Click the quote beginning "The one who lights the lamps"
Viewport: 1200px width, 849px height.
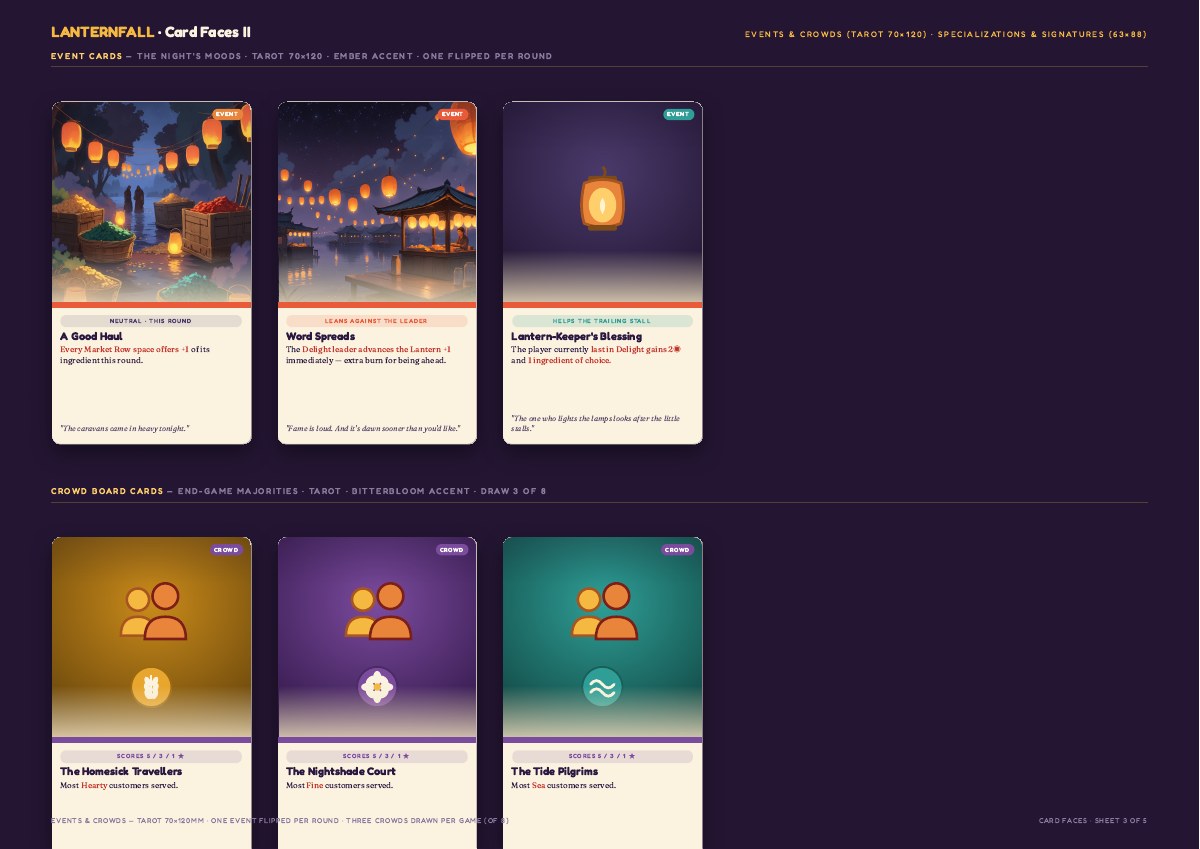pos(596,423)
